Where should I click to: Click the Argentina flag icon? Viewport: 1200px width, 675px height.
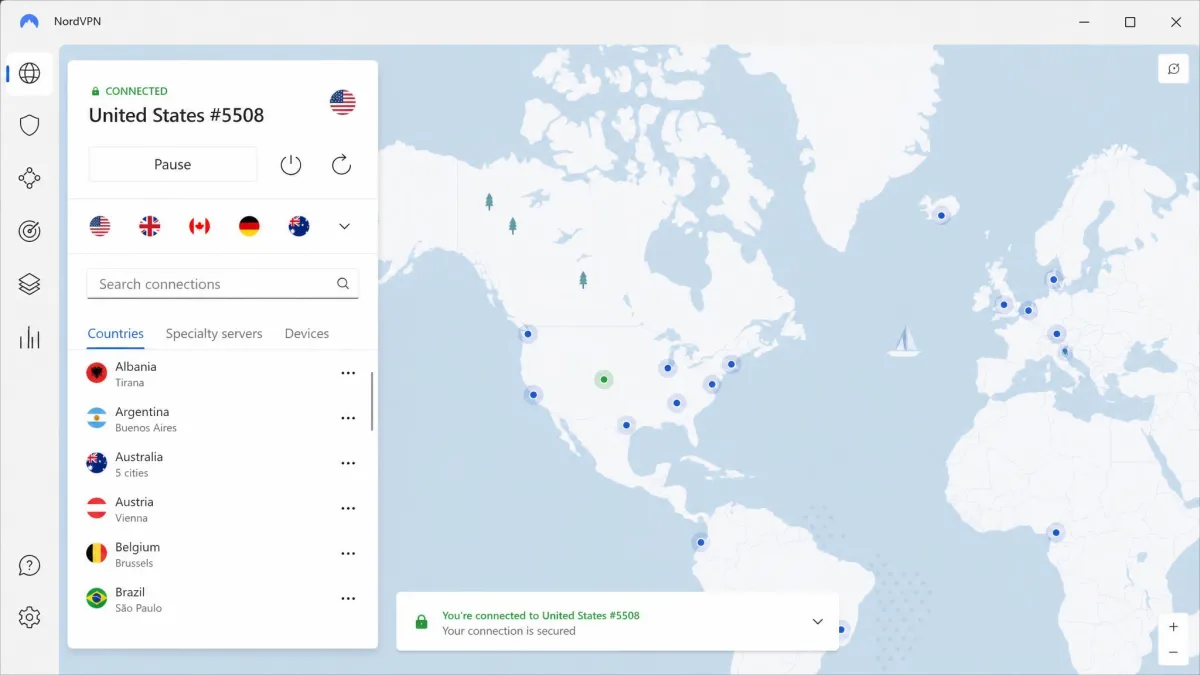click(97, 418)
